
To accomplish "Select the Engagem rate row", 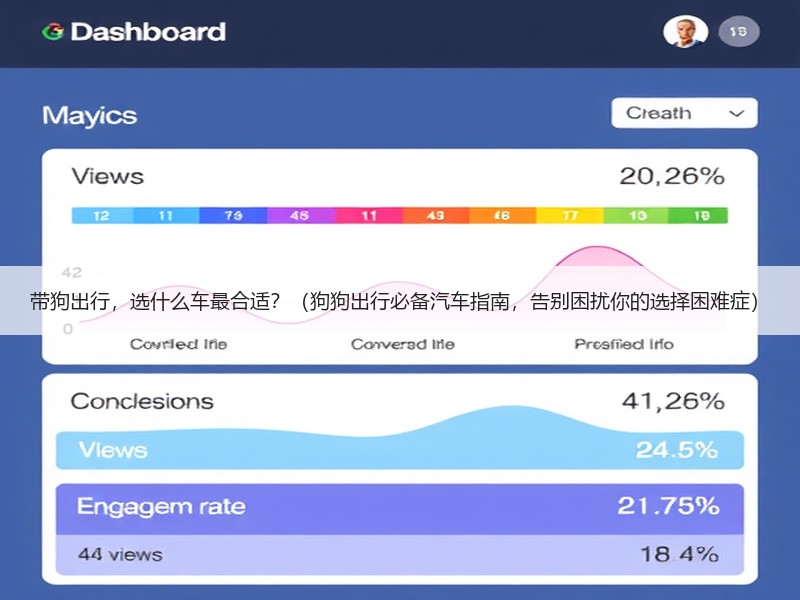I will (x=400, y=509).
